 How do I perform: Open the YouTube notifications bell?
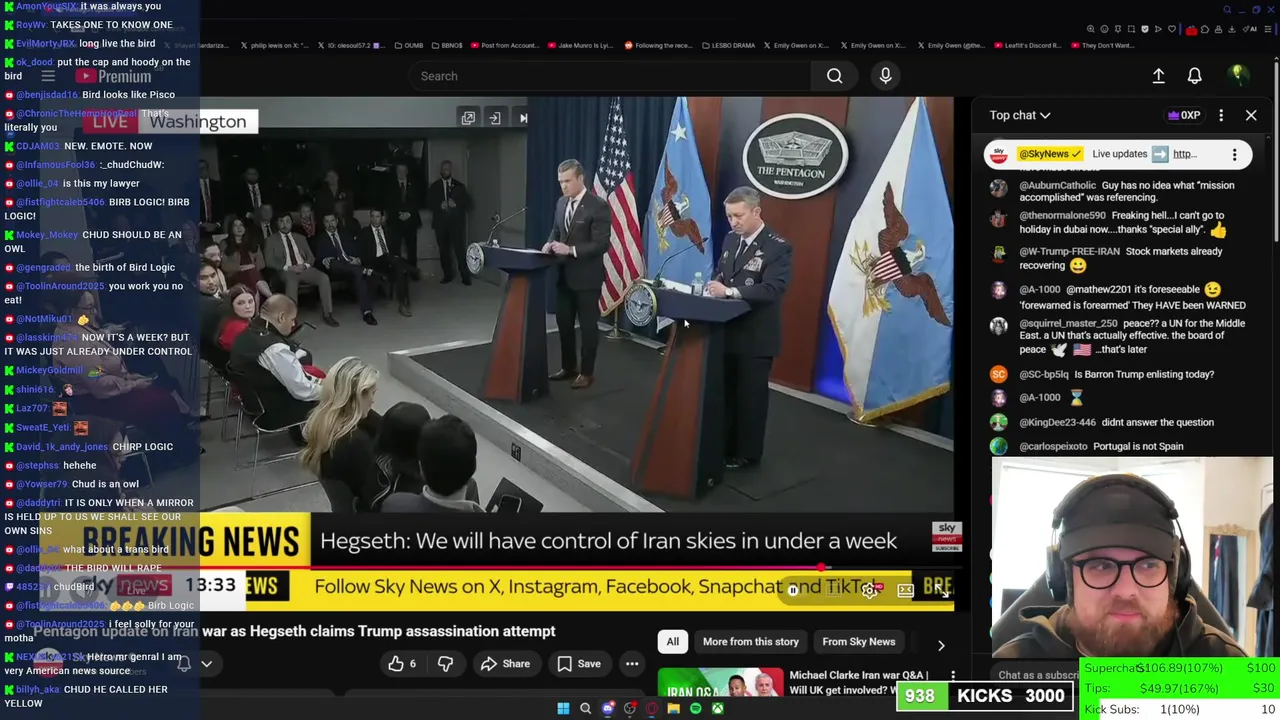tap(1194, 76)
